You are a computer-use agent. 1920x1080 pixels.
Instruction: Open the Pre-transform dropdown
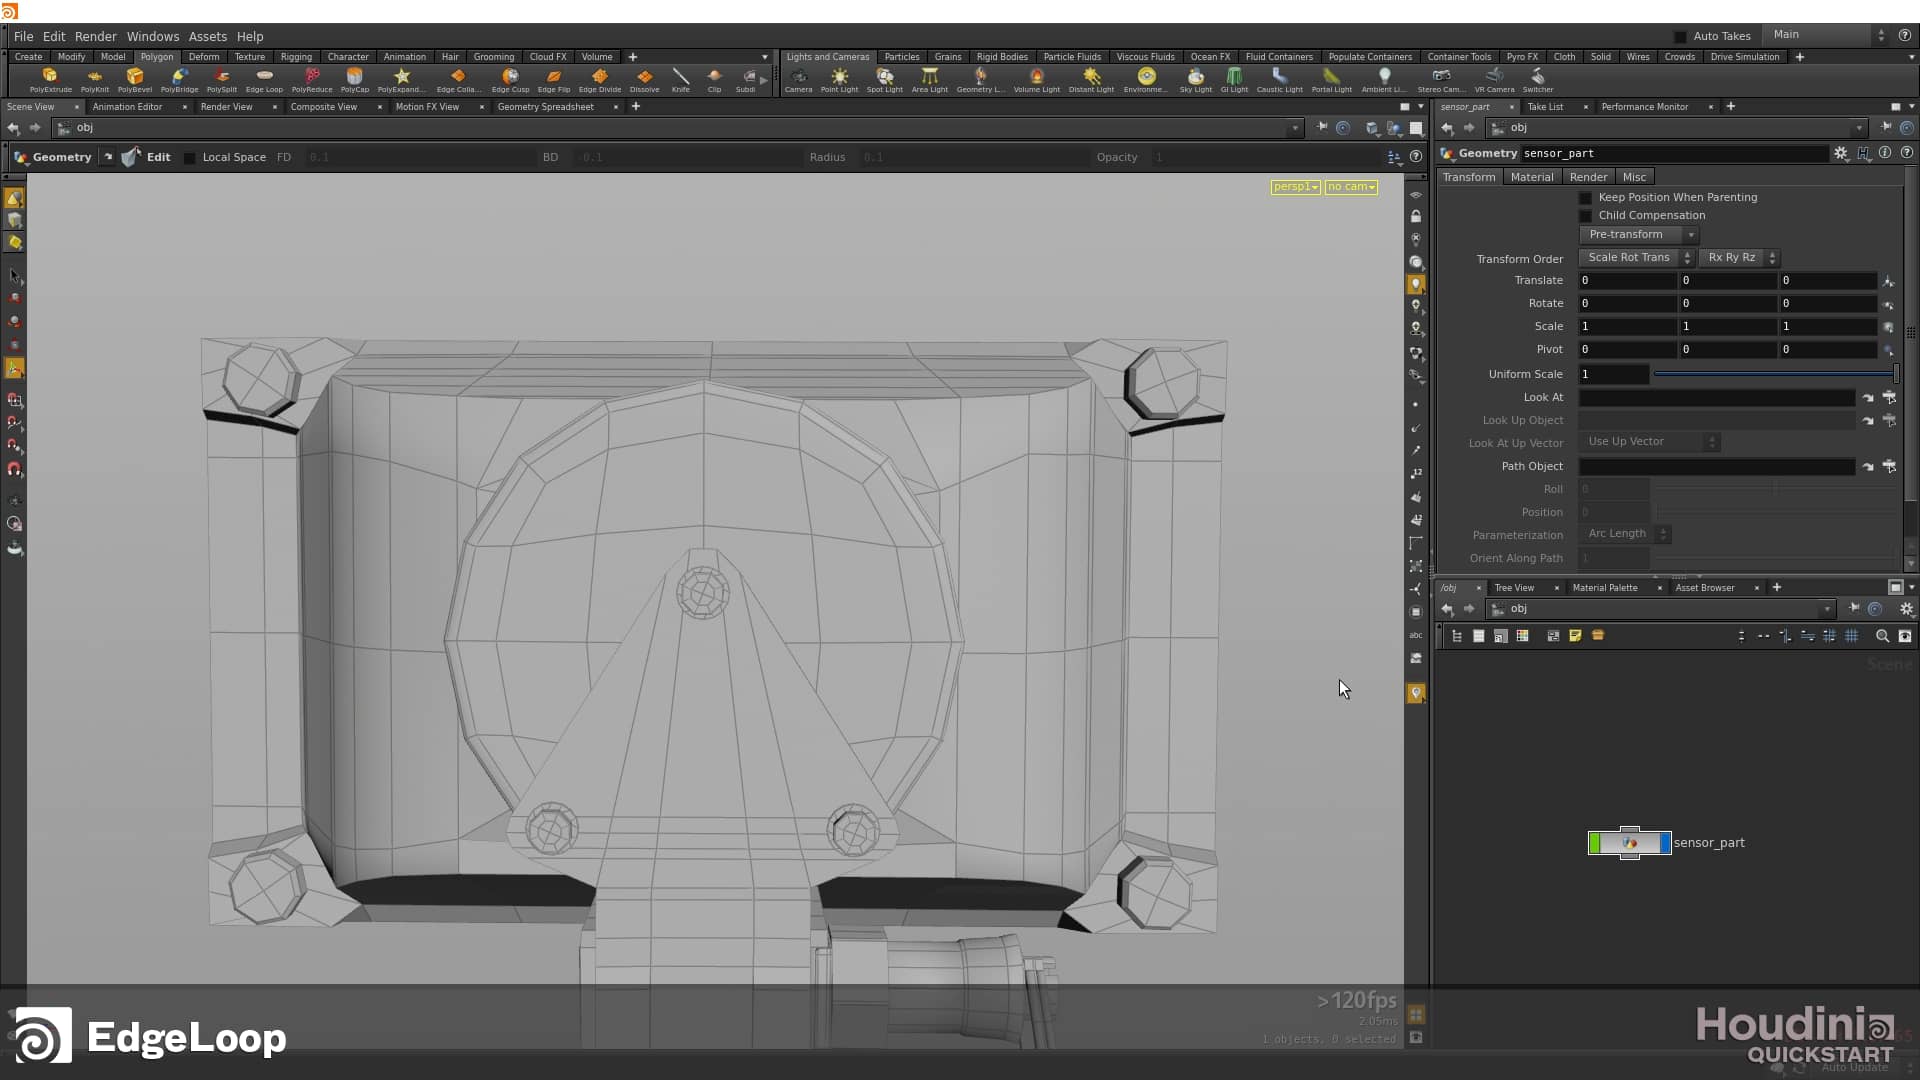click(1637, 234)
